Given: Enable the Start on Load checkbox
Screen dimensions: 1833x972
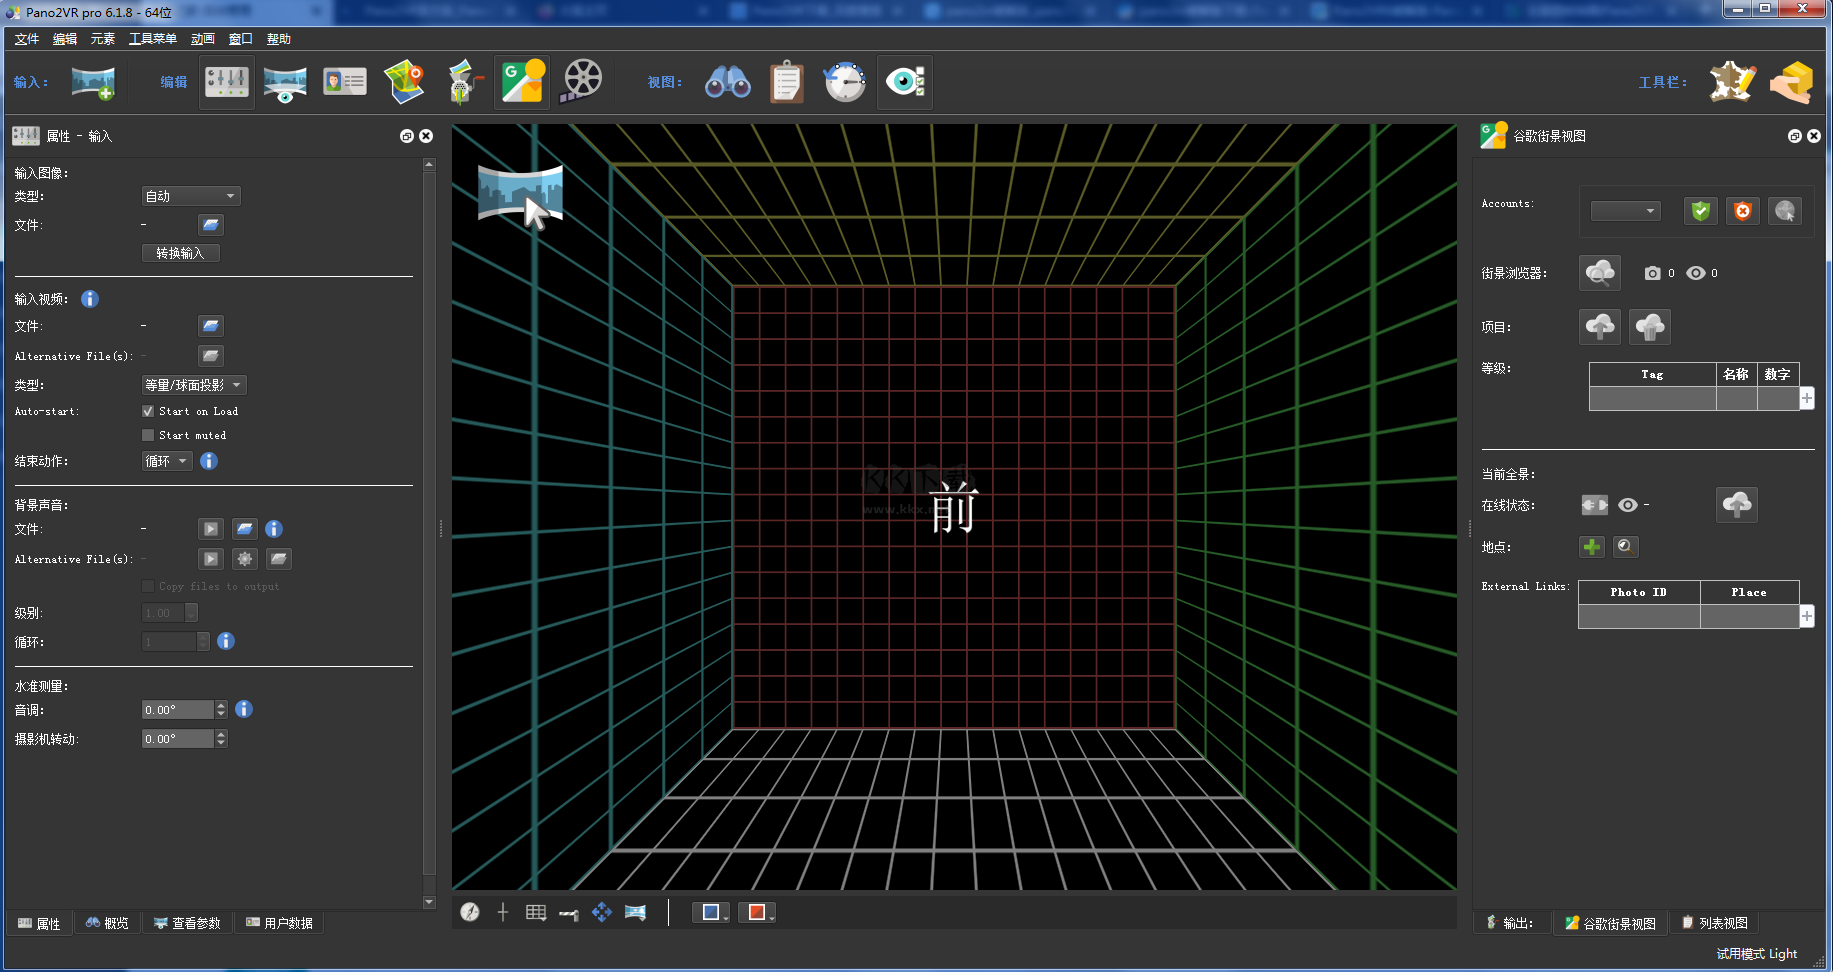Looking at the screenshot, I should tap(148, 411).
